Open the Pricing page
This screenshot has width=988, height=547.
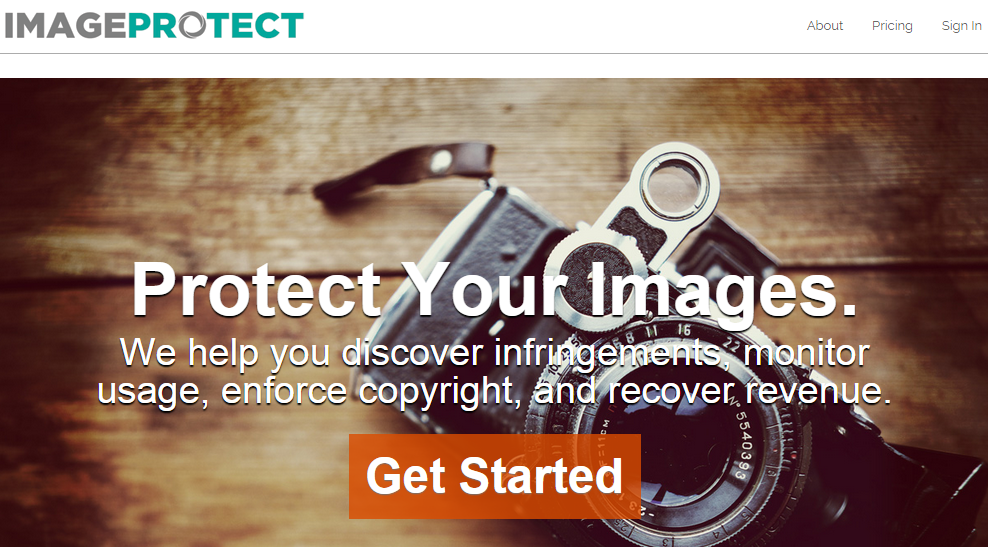pos(892,26)
